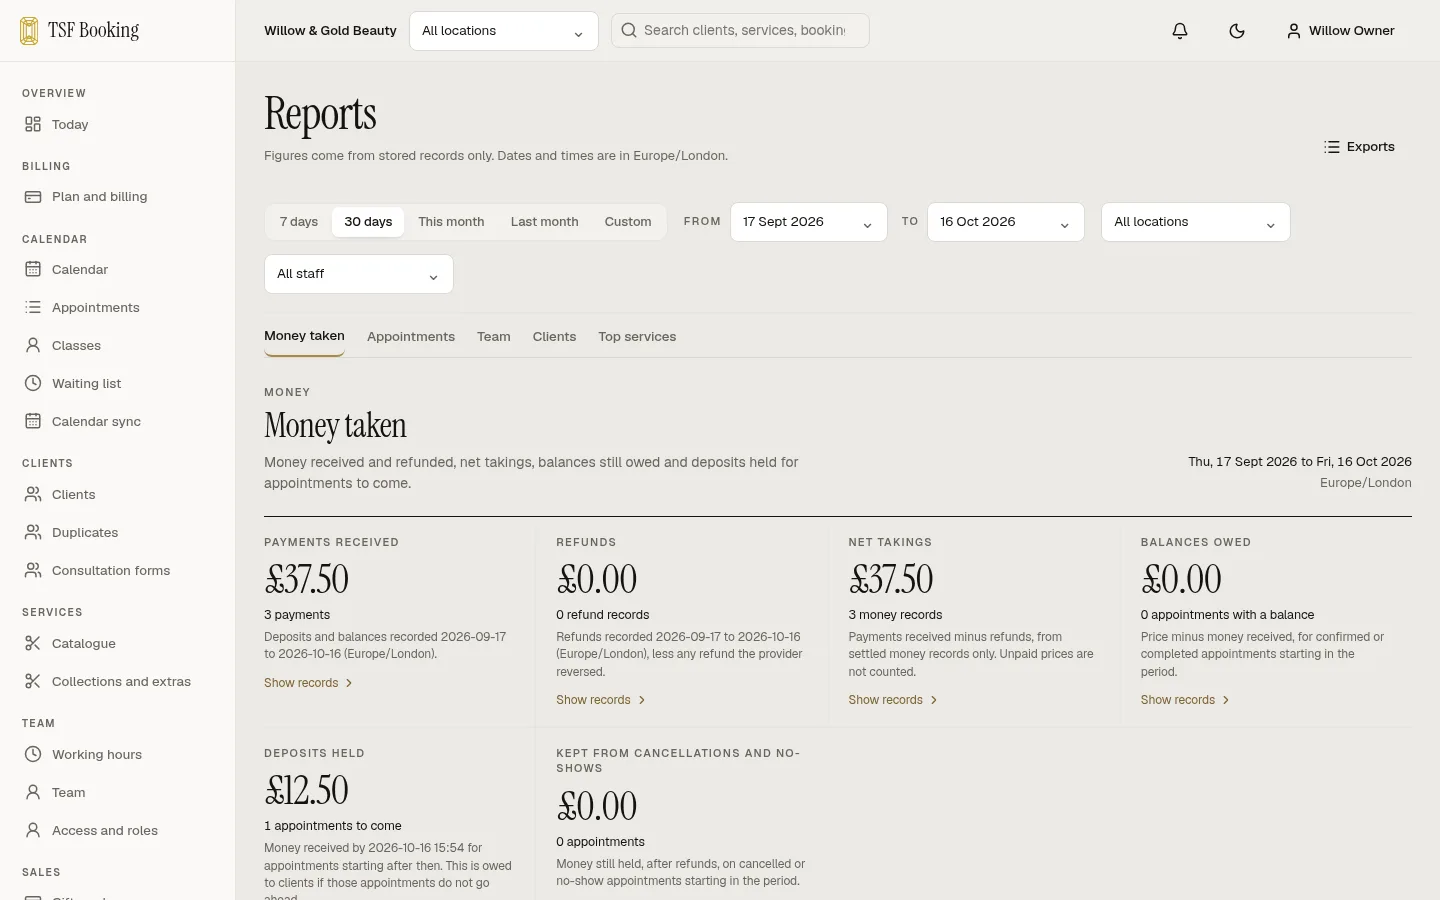Click the Calendar sync icon

tap(33, 422)
